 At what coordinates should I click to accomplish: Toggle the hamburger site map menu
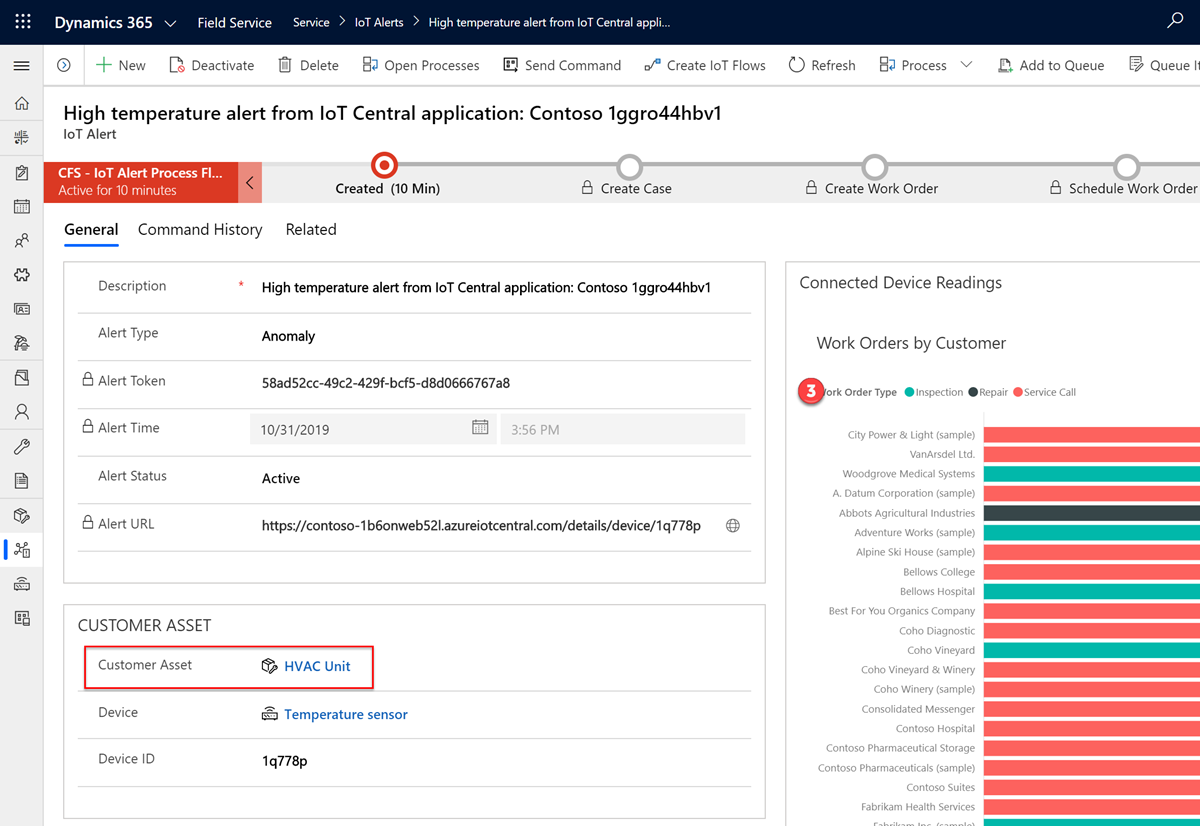(21, 65)
